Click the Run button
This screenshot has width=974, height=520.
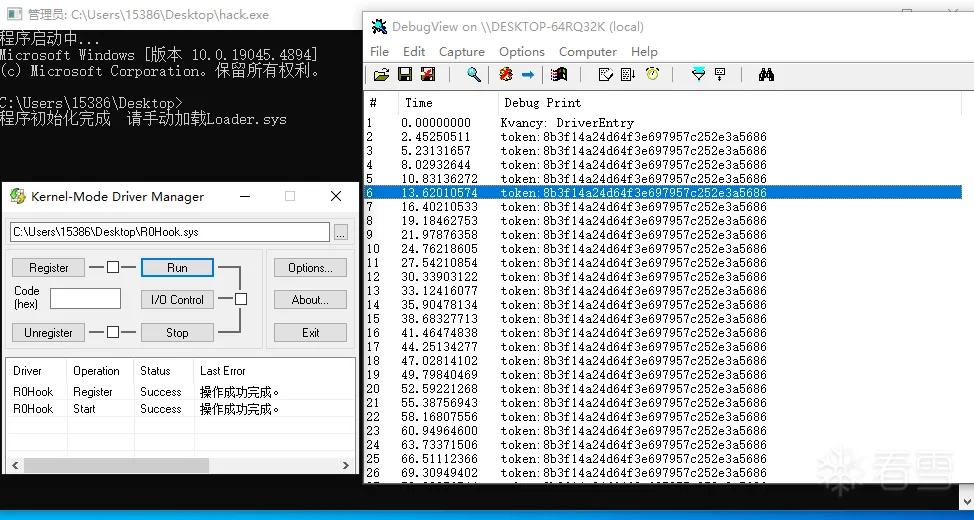tap(177, 268)
